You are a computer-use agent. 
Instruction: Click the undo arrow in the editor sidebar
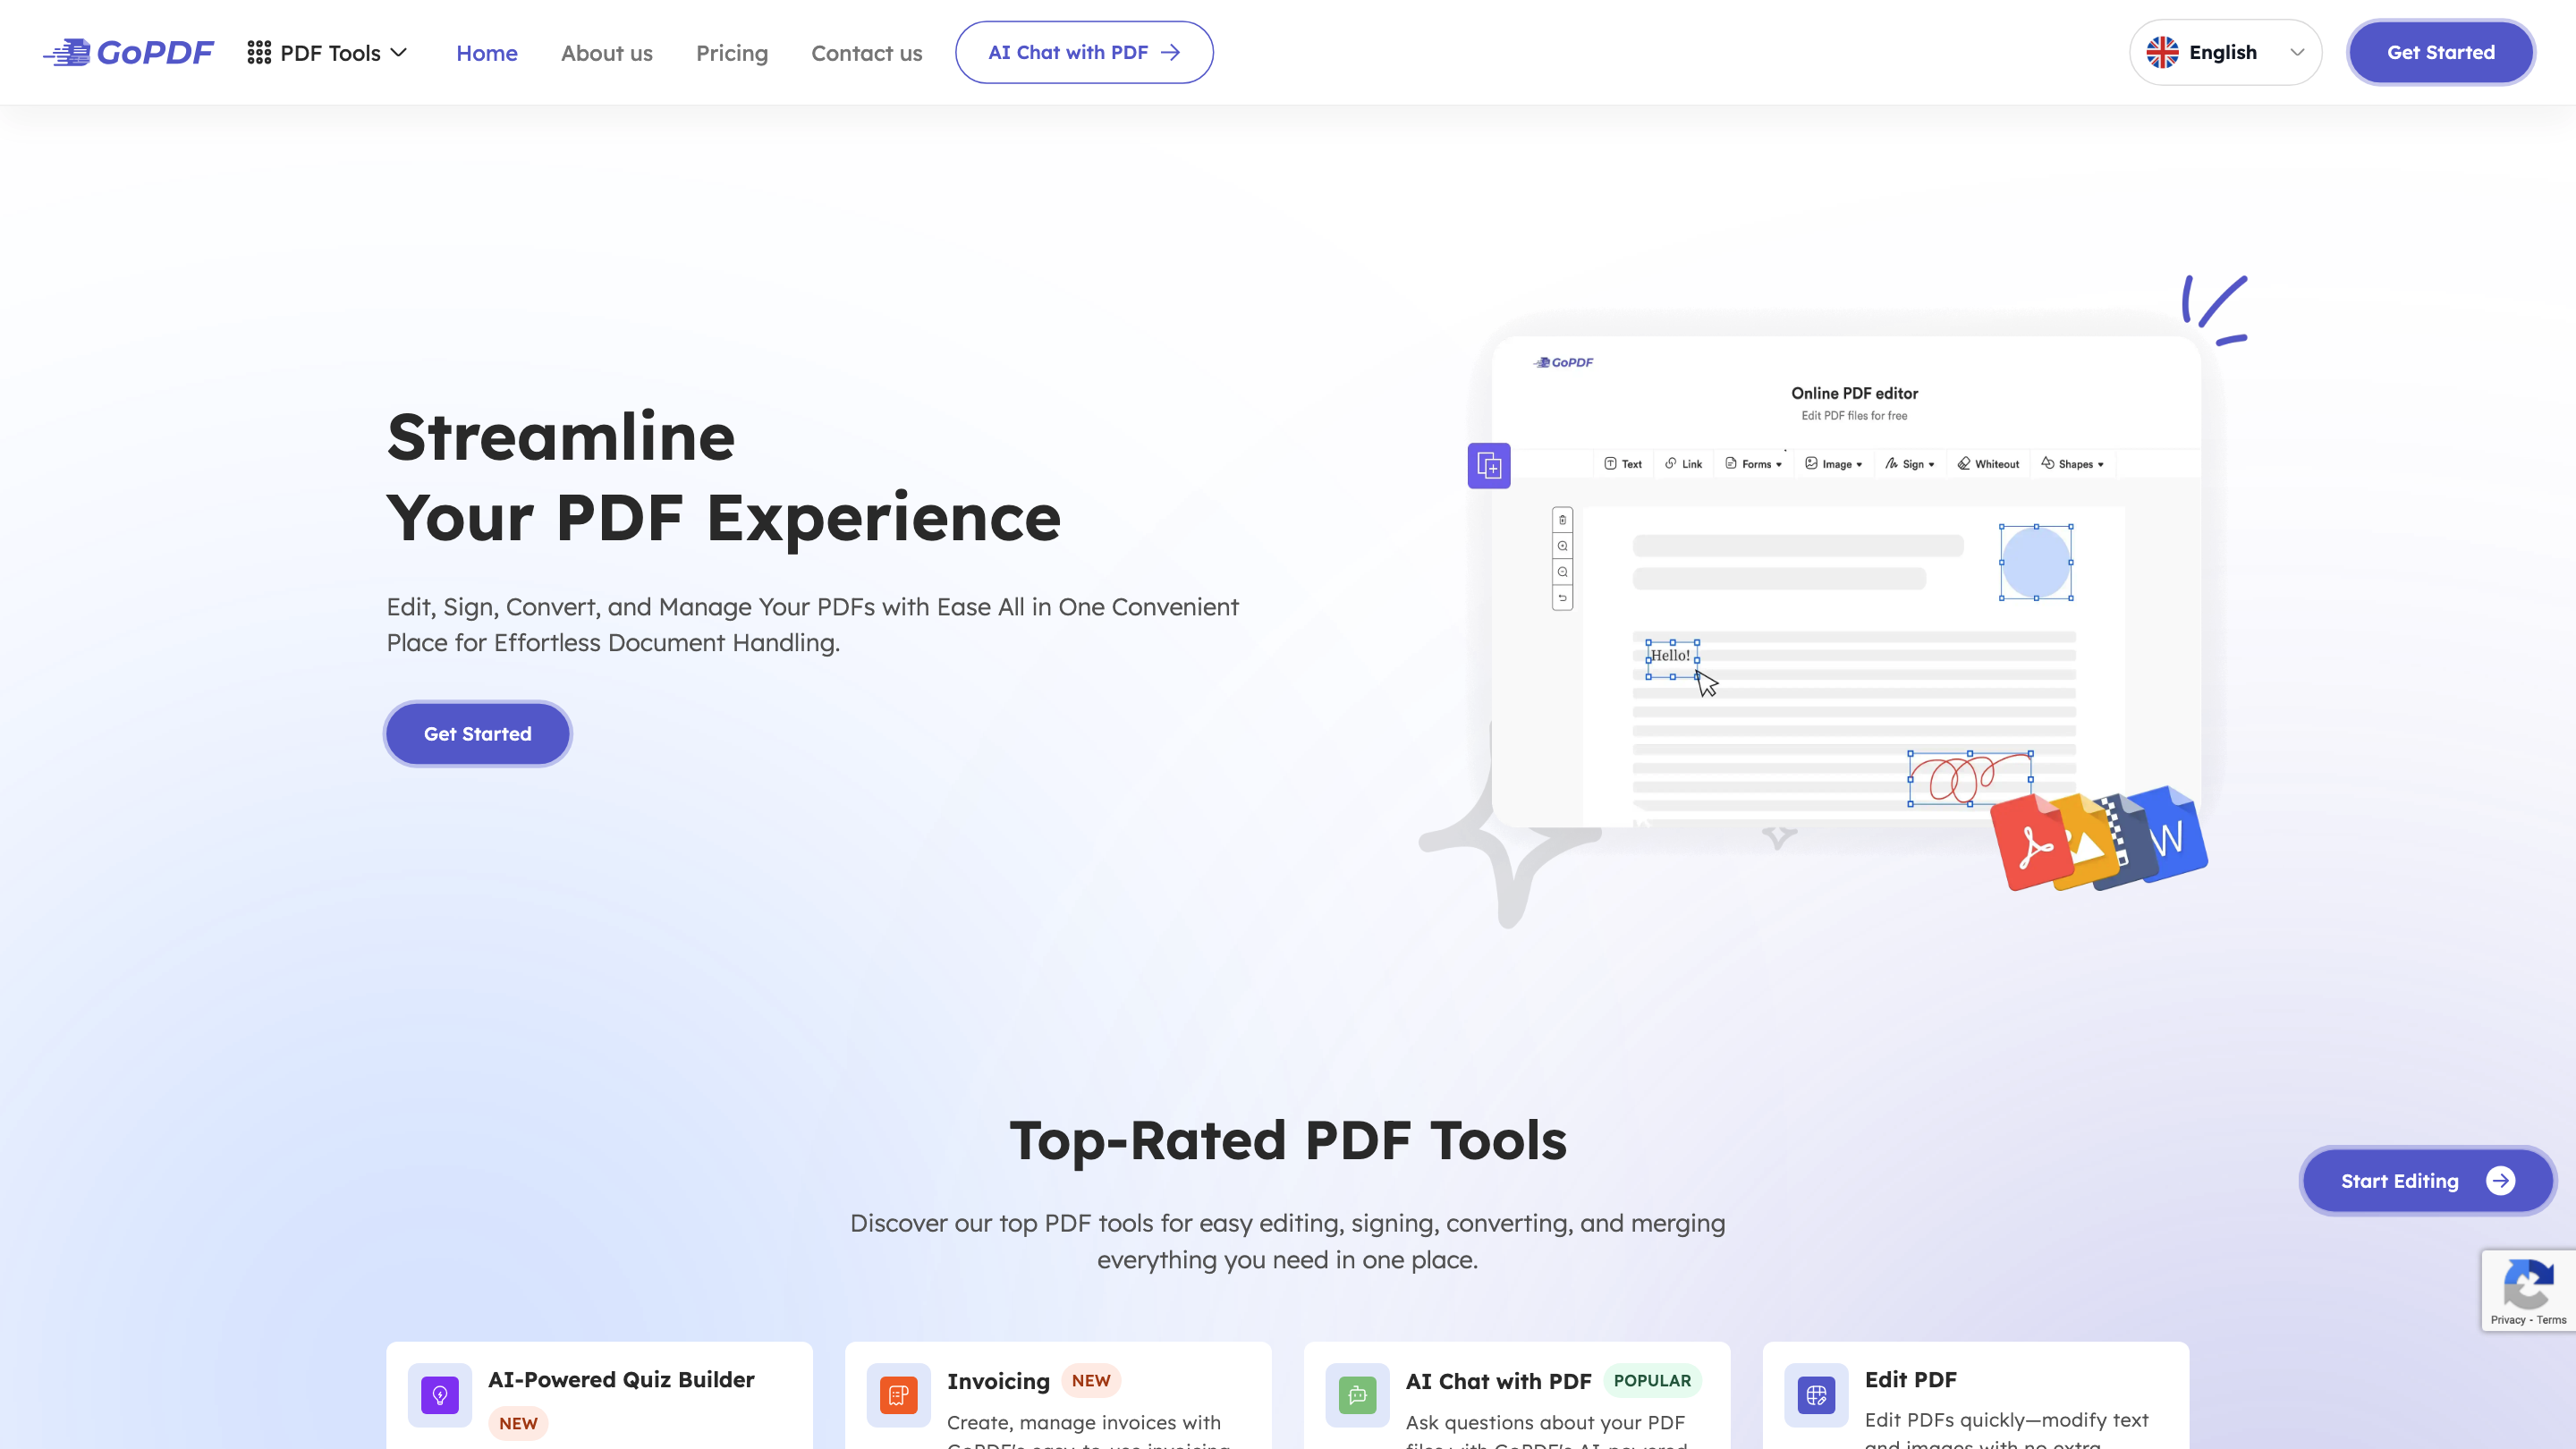coord(1563,598)
